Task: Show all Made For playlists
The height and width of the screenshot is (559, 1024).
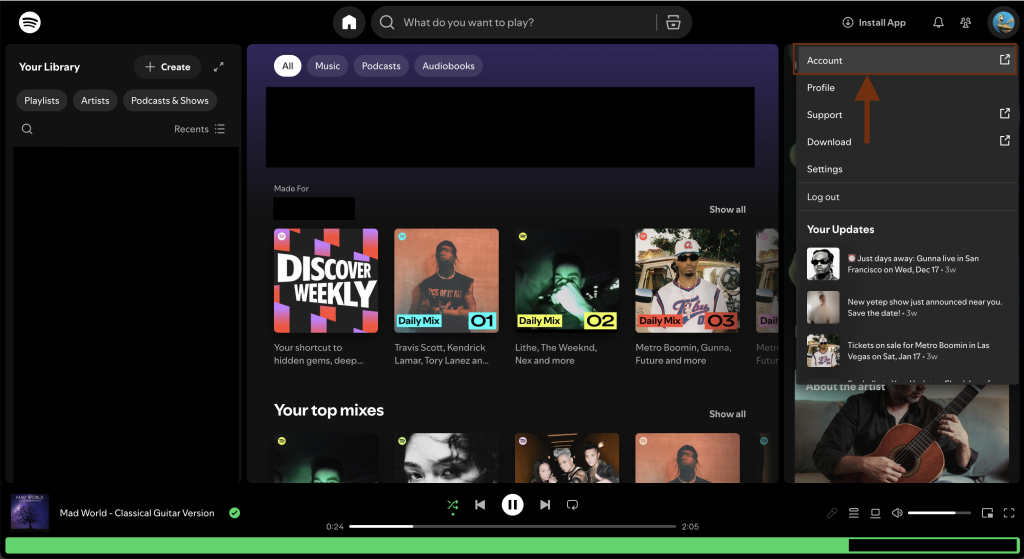Action: click(x=727, y=210)
